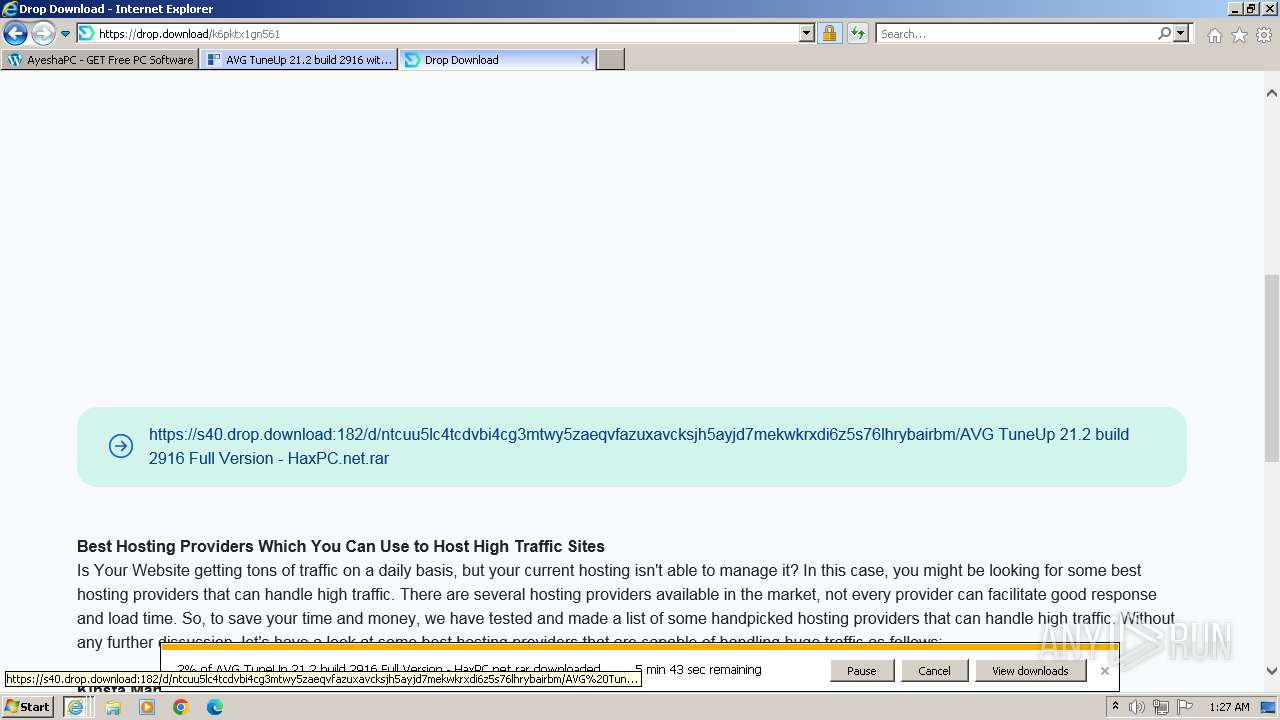Open the media player taskbar icon
The width and height of the screenshot is (1280, 720).
147,707
